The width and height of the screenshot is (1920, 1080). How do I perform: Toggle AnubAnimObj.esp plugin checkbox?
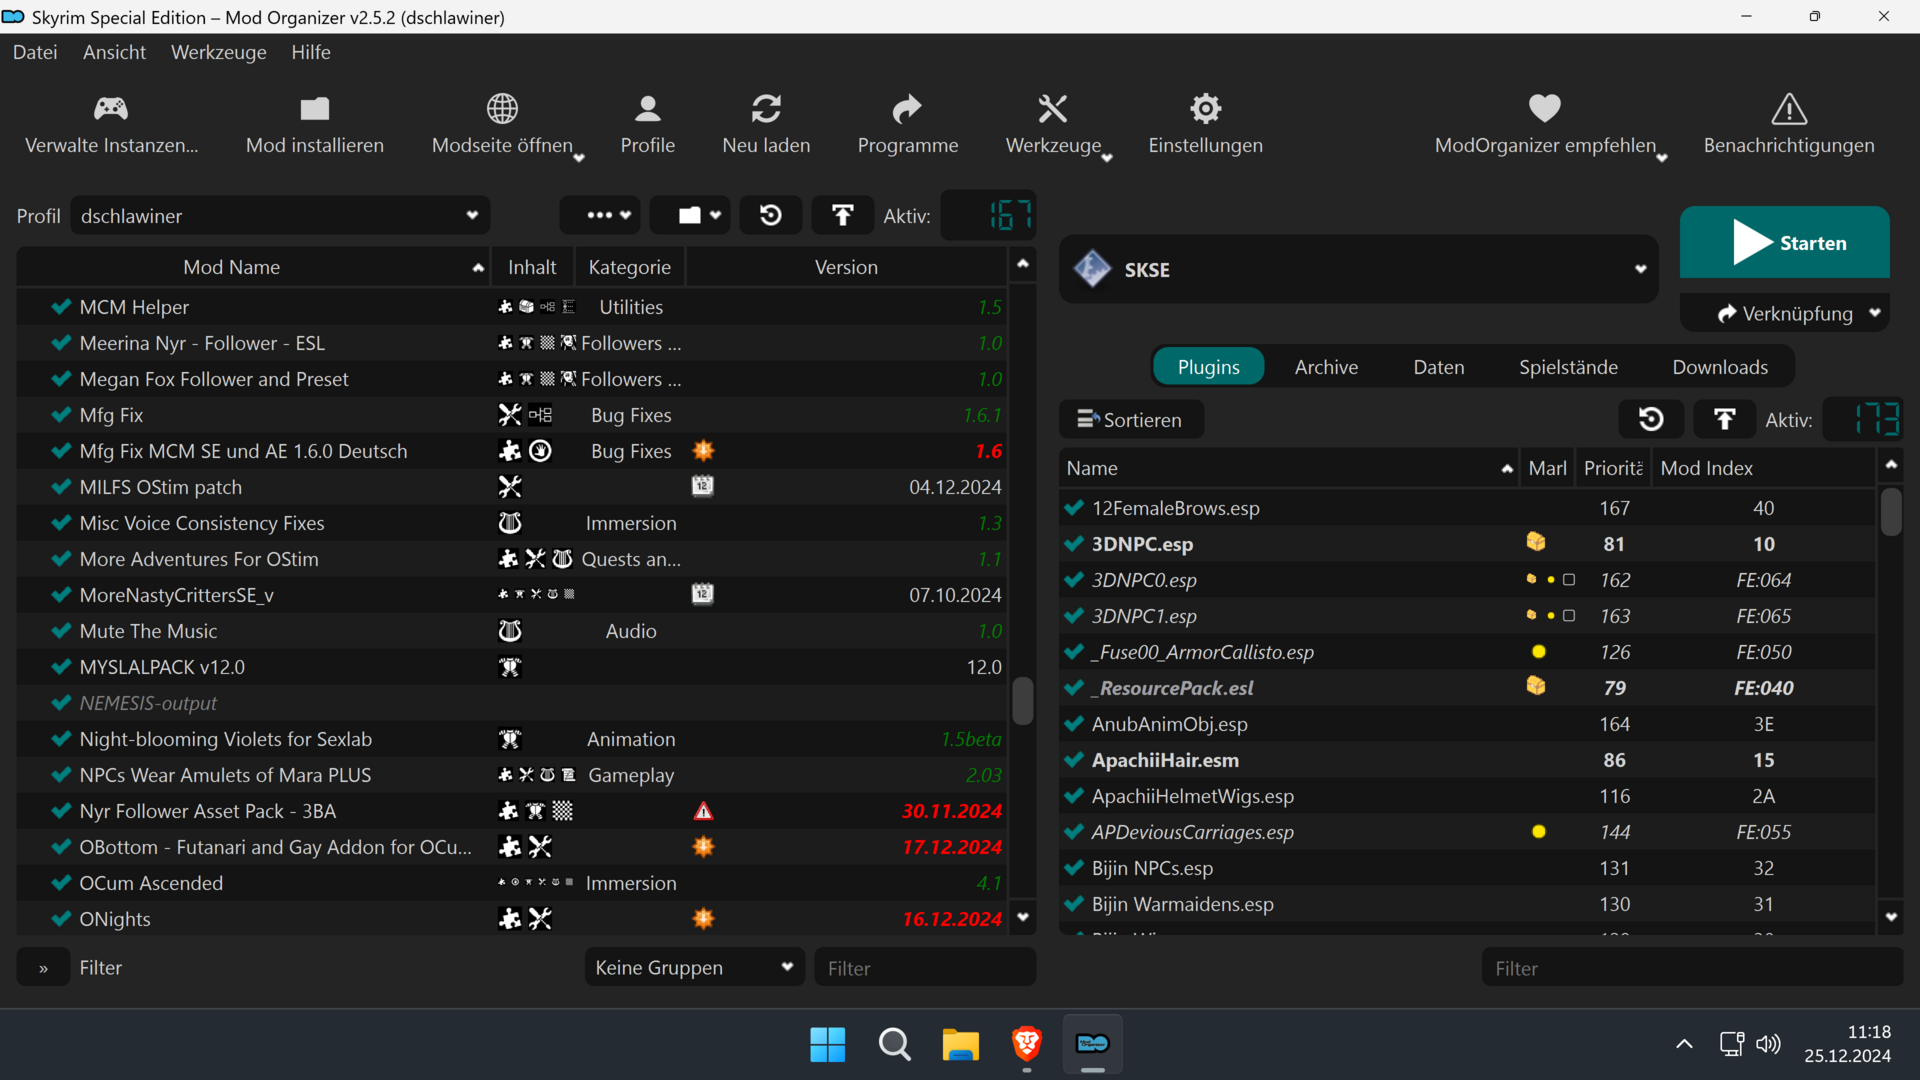pos(1075,724)
